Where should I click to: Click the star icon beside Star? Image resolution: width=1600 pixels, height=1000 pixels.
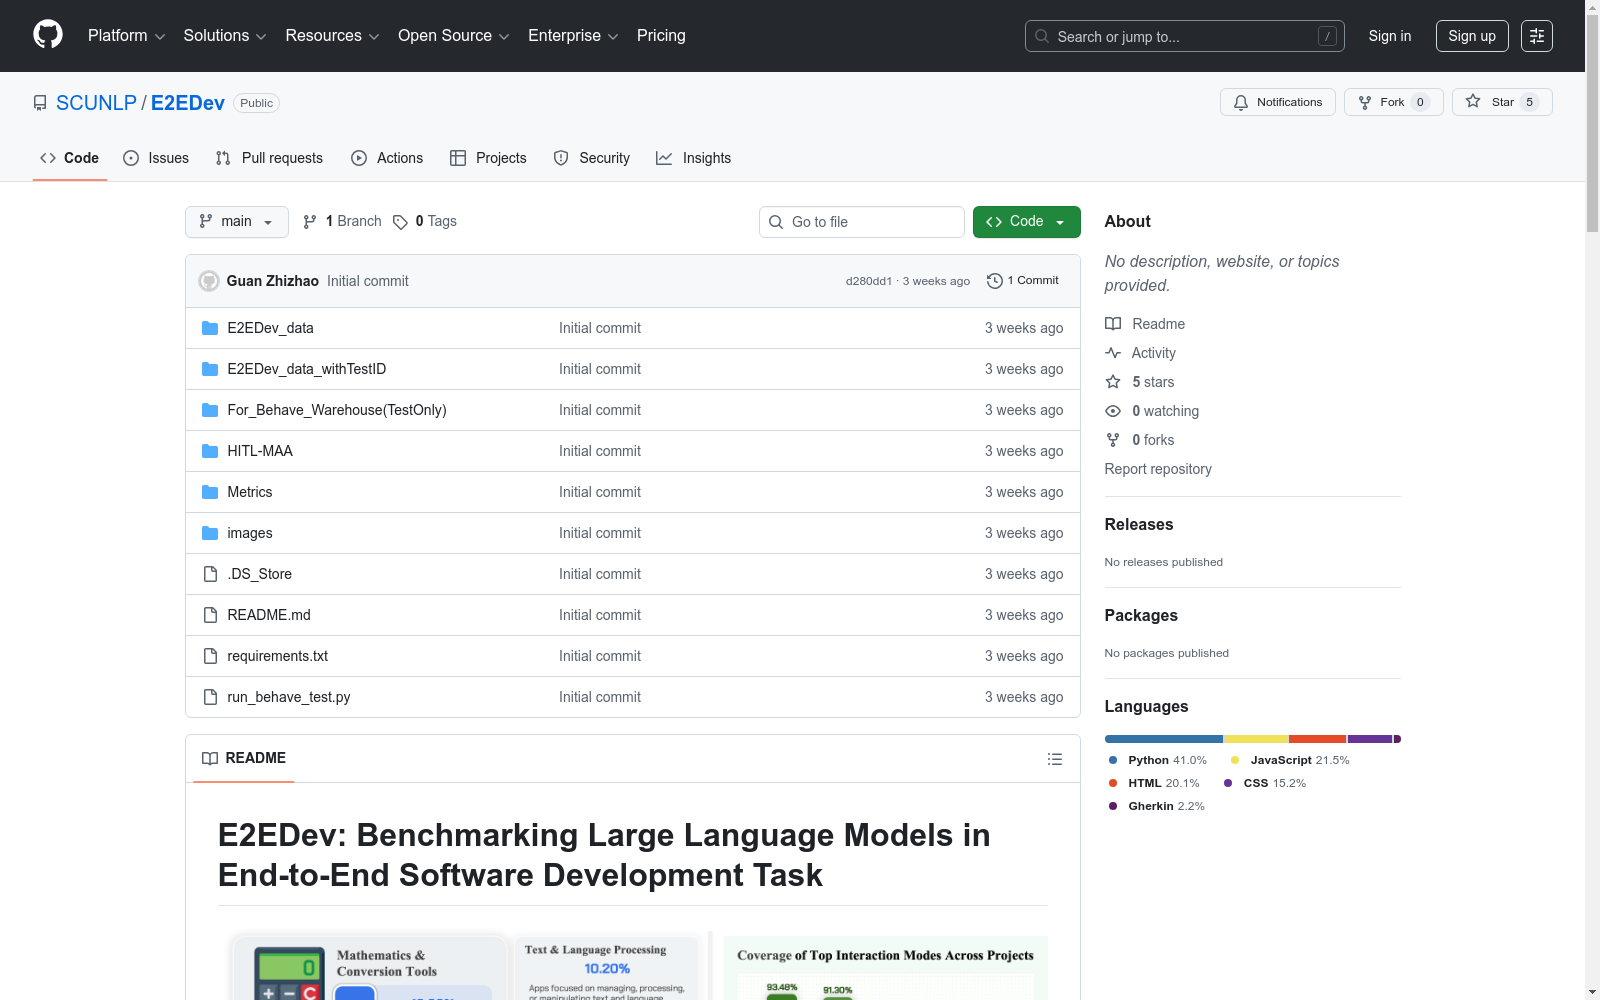[1473, 101]
